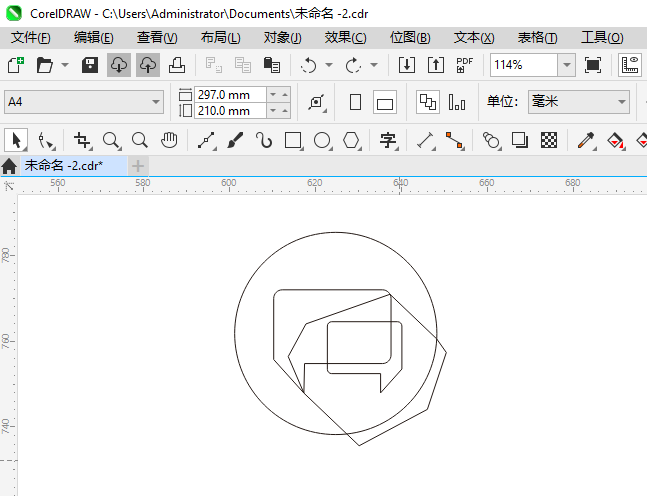This screenshot has height=496, width=647.
Task: Click the Export icon
Action: (x=436, y=65)
